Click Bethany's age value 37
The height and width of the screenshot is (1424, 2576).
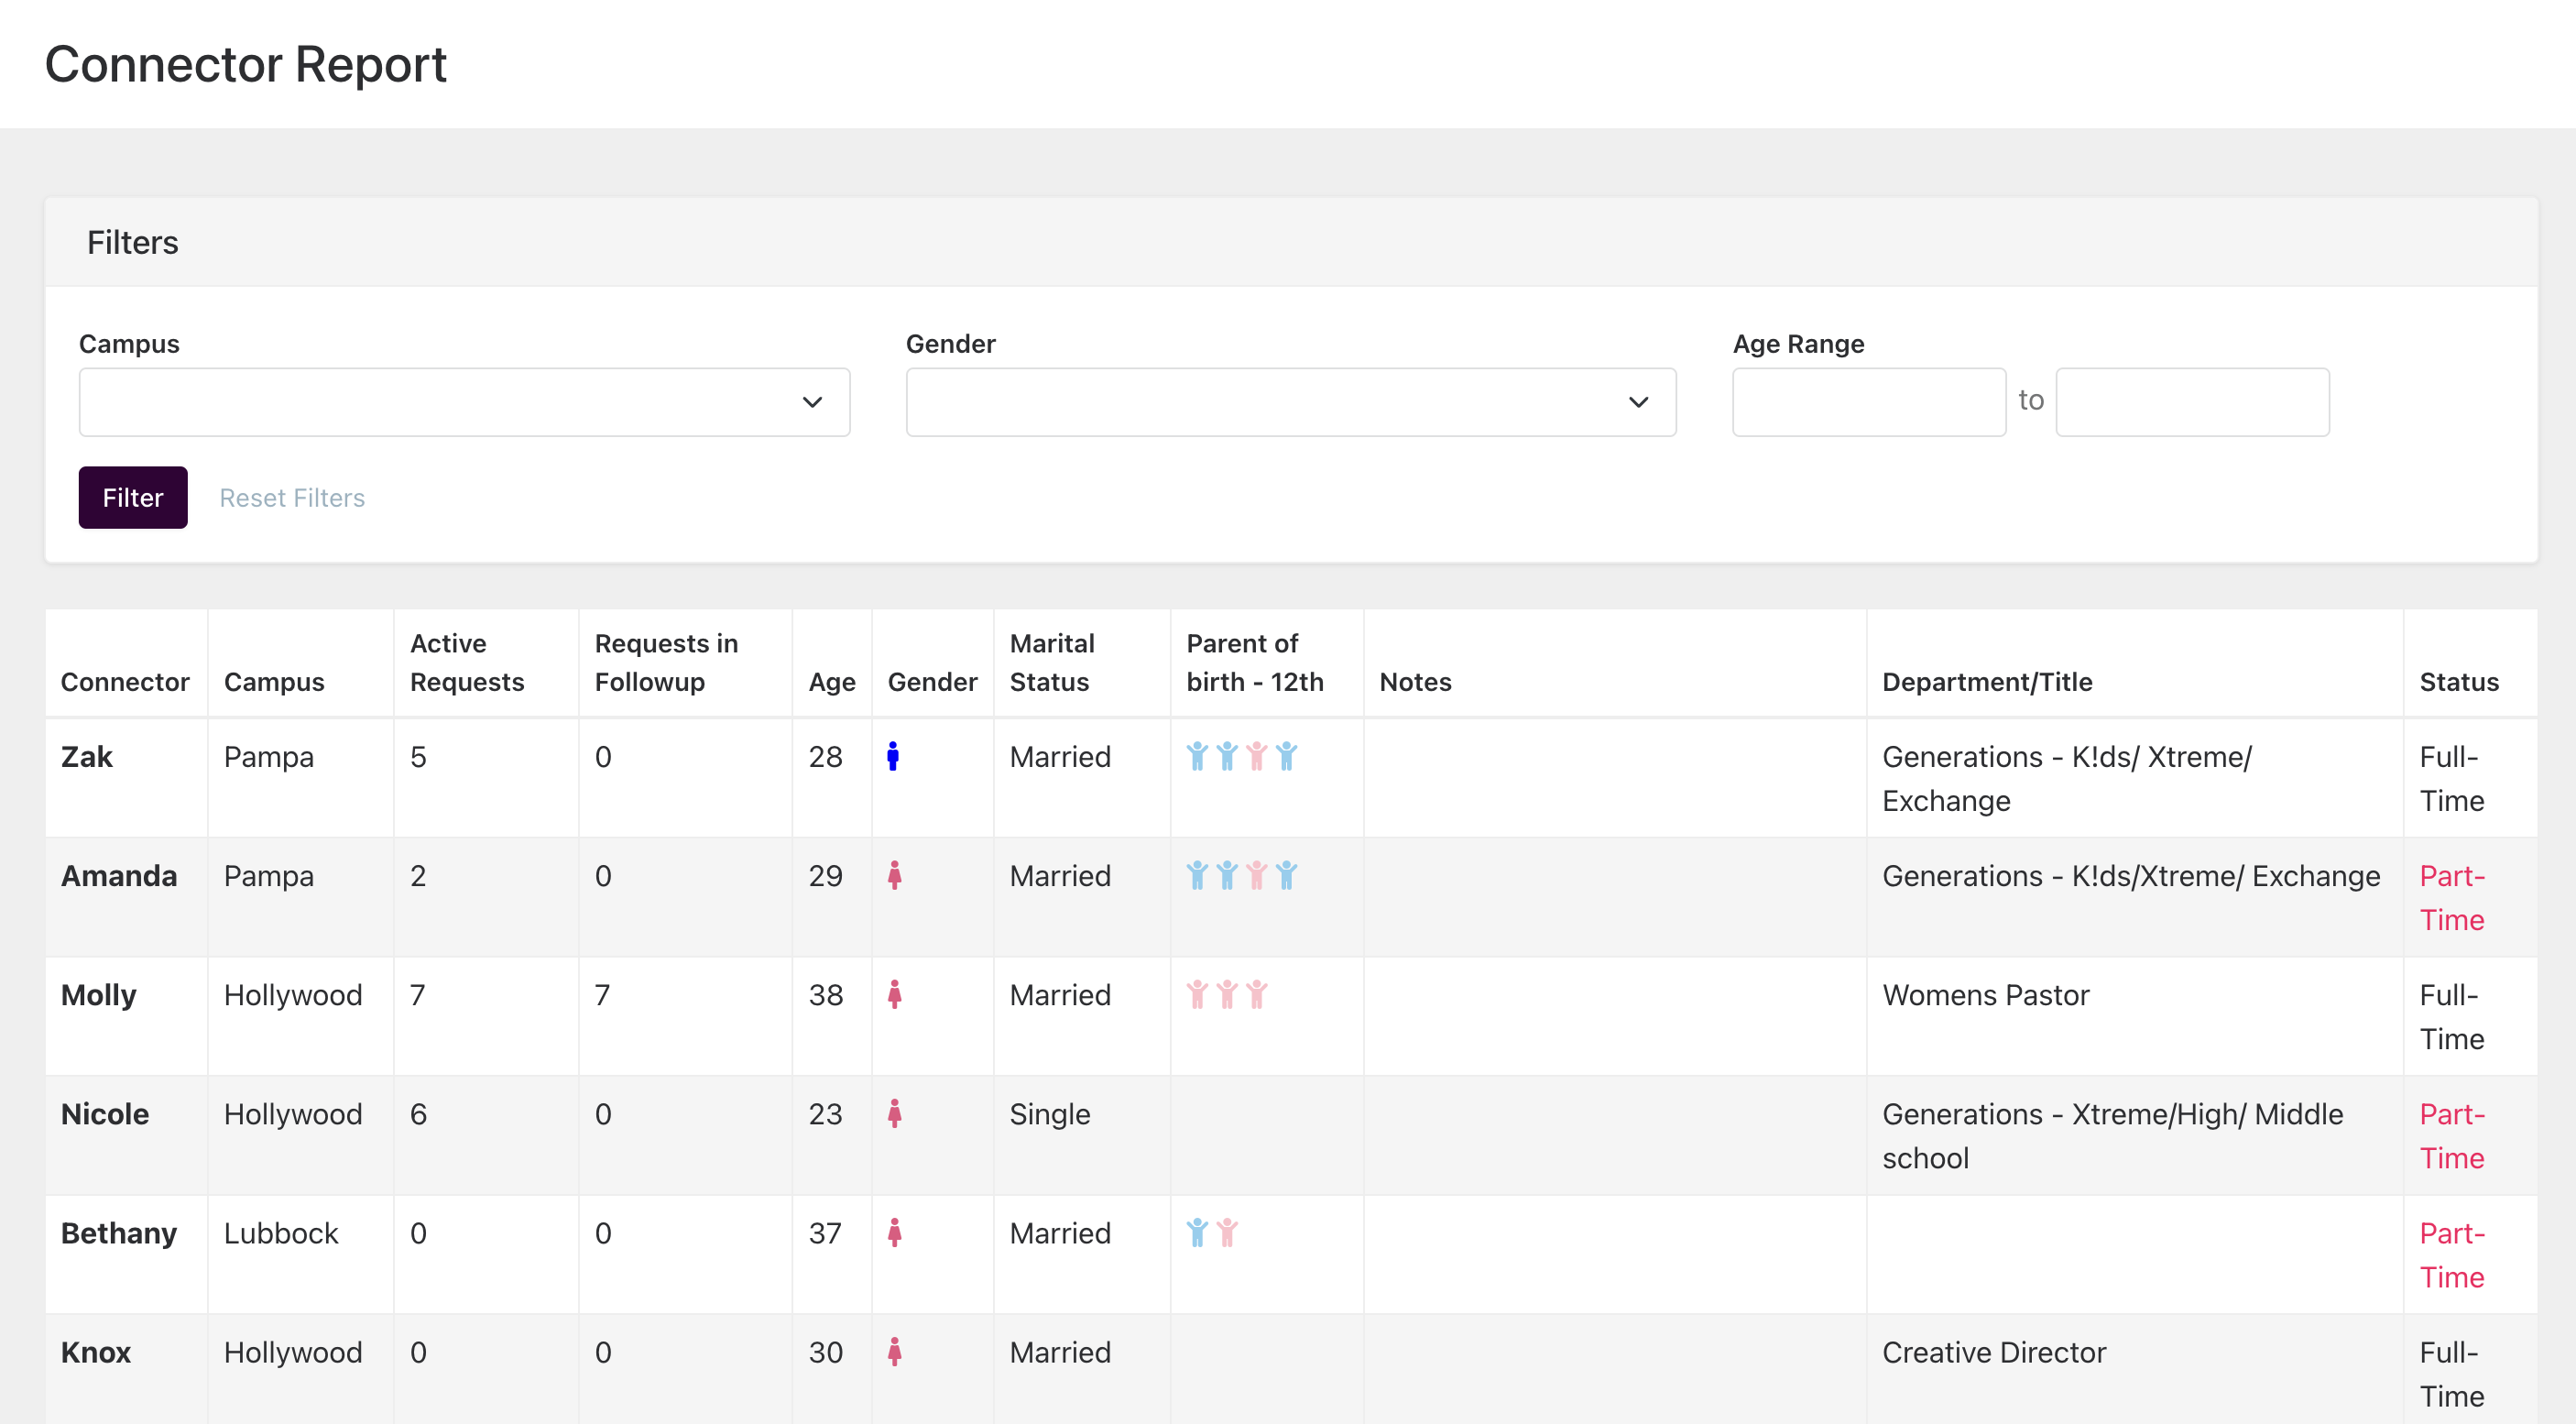[x=826, y=1233]
